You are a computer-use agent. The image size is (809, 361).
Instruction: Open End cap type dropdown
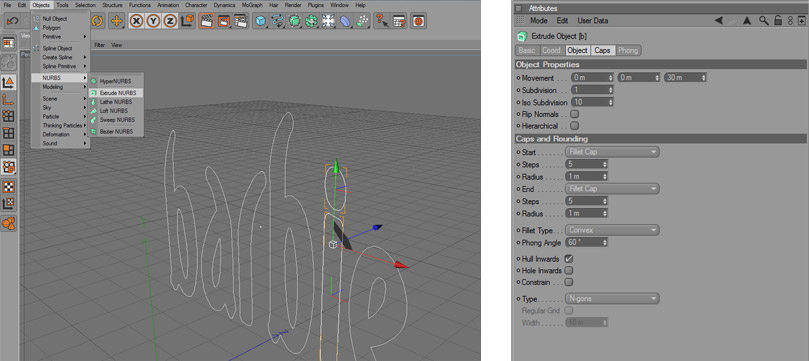[x=612, y=189]
